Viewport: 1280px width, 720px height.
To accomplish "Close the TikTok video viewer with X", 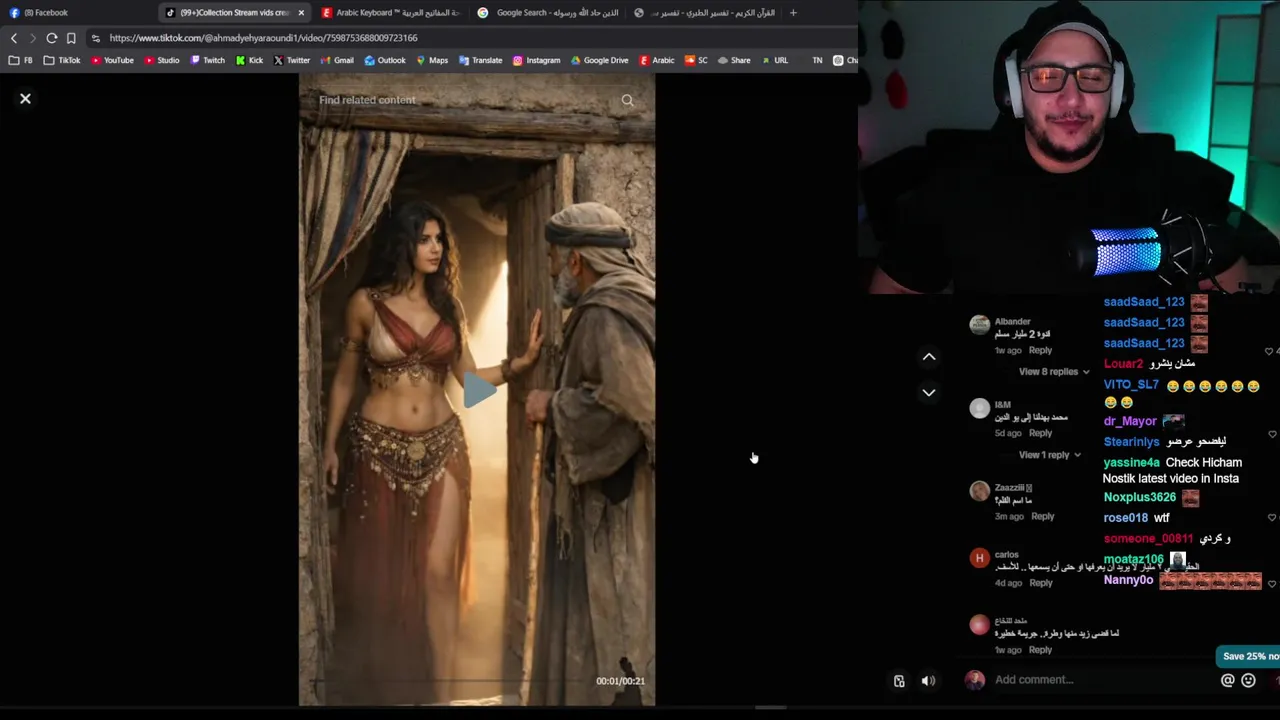I will coord(25,99).
